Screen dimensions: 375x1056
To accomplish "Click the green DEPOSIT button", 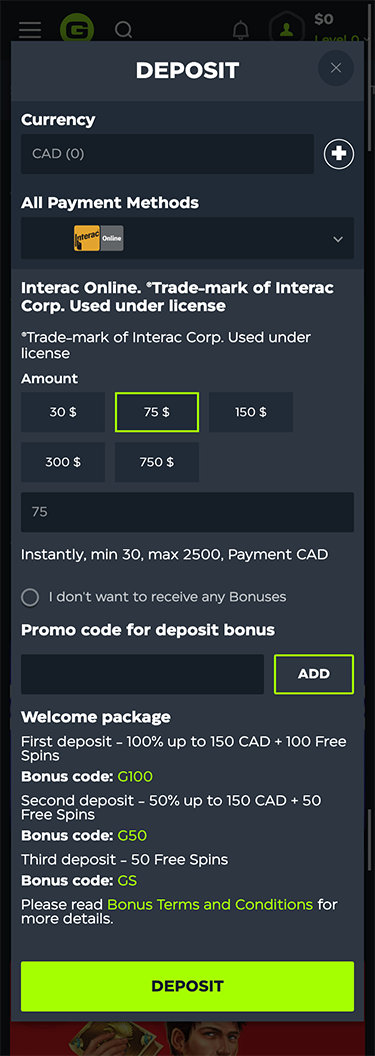I will (x=187, y=986).
